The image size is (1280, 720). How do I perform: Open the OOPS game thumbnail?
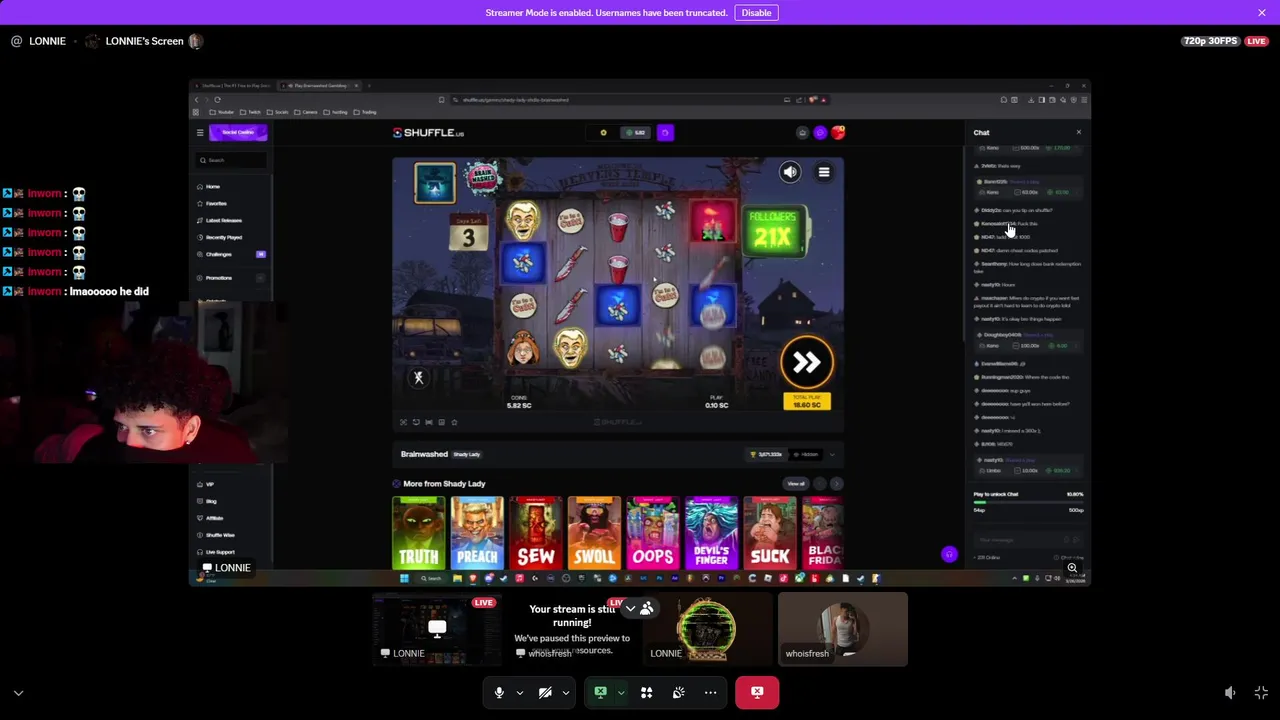[x=653, y=533]
